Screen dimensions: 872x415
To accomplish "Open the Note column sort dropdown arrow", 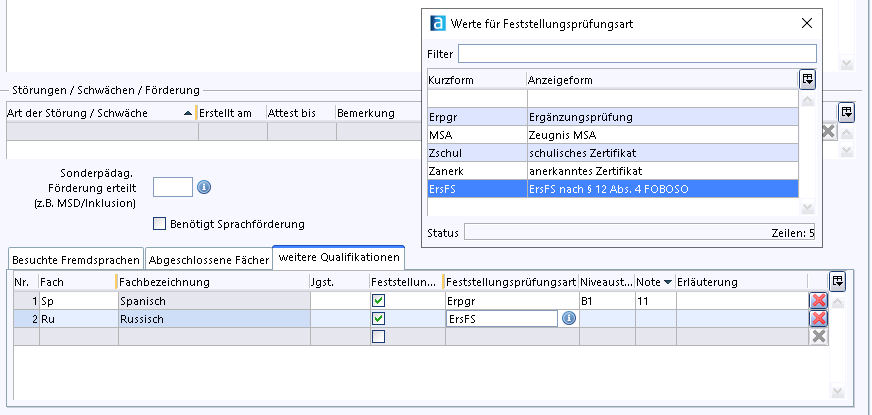I will pos(667,283).
